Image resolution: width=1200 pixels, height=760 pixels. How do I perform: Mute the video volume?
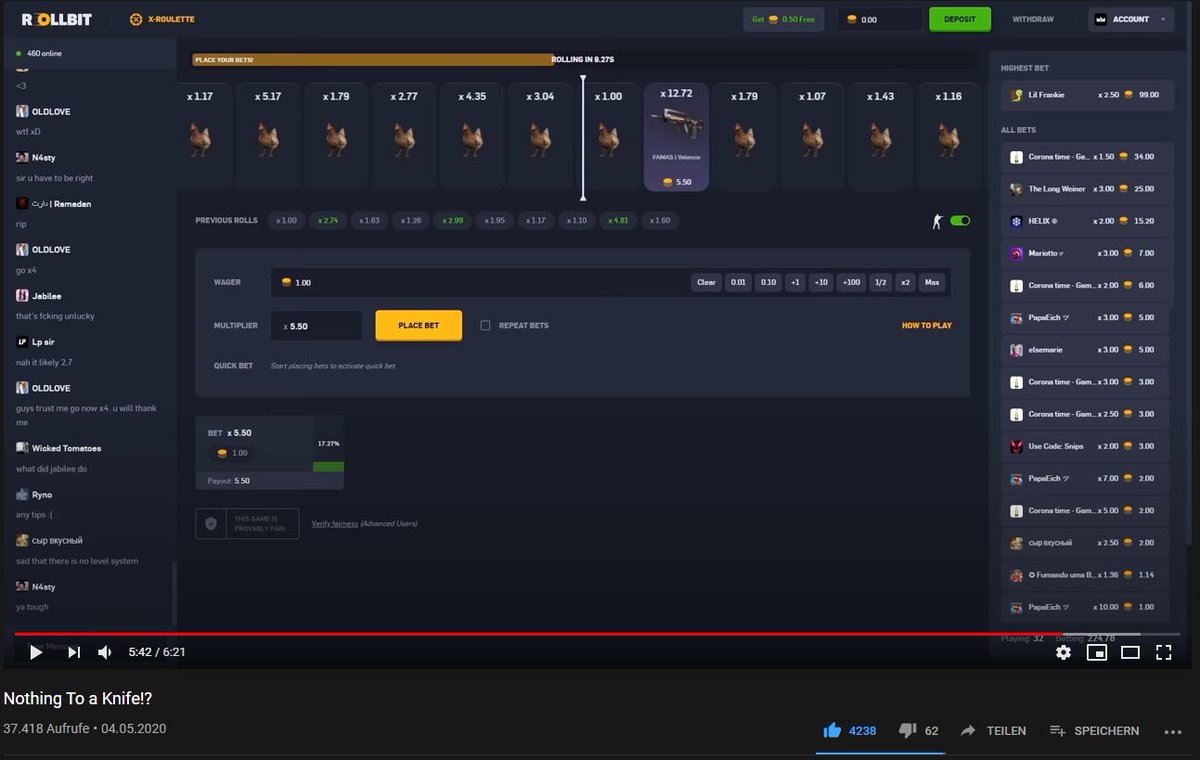coord(104,652)
